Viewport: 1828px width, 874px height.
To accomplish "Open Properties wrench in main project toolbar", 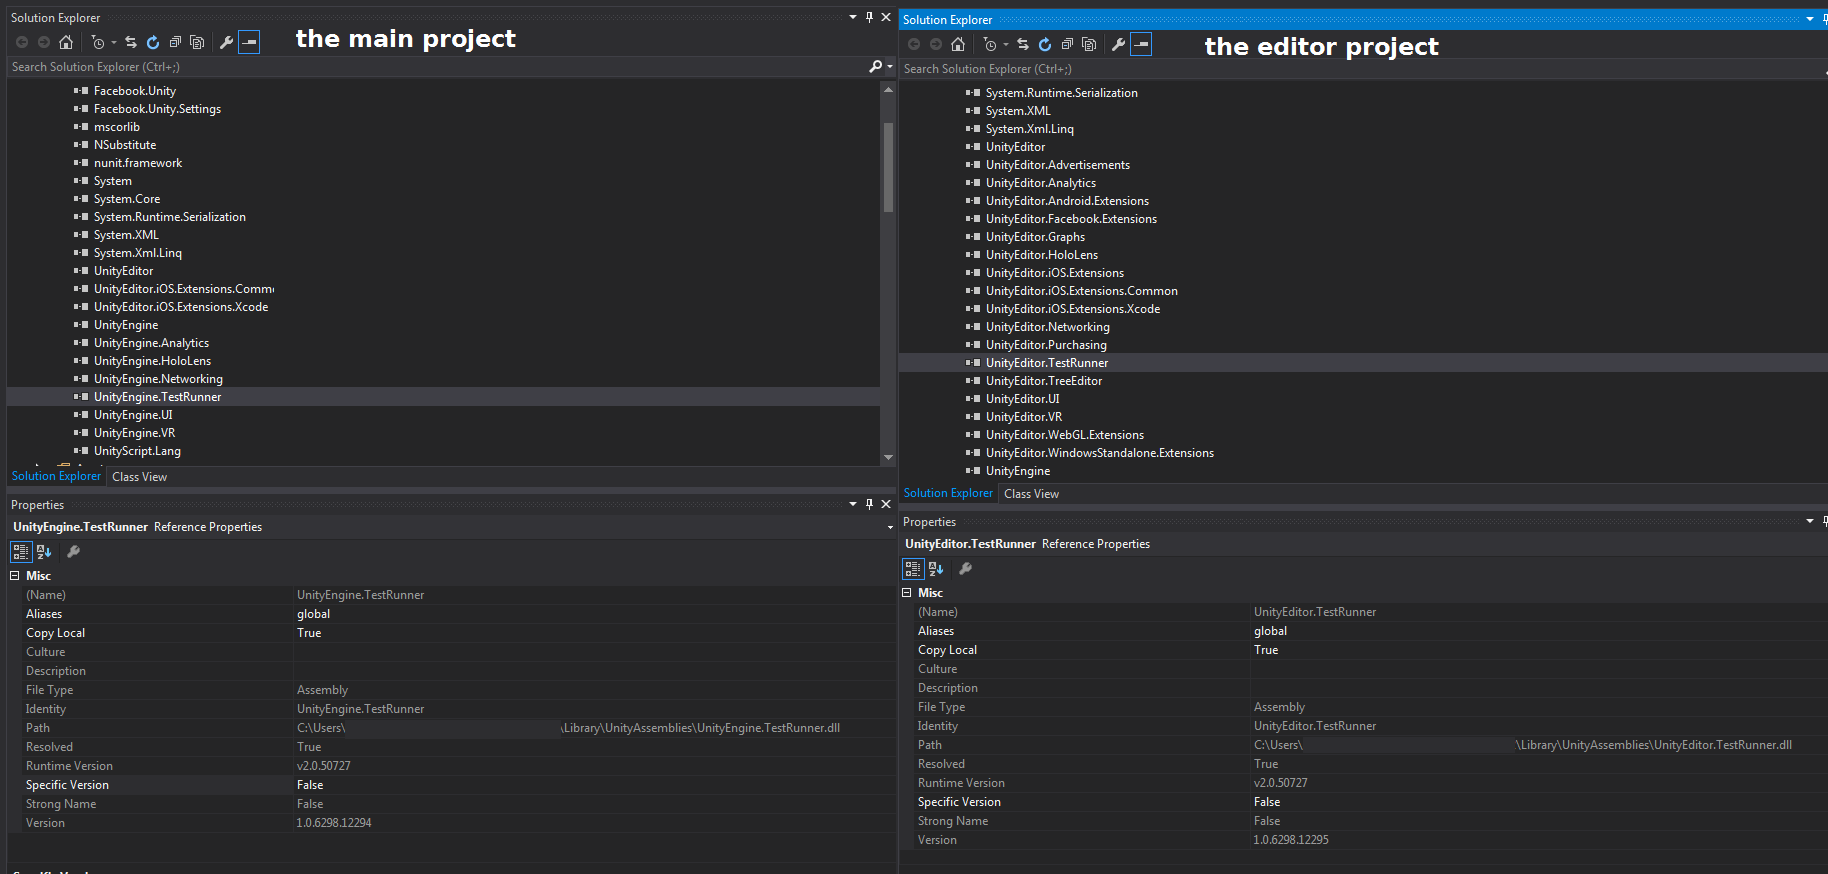I will pos(226,42).
